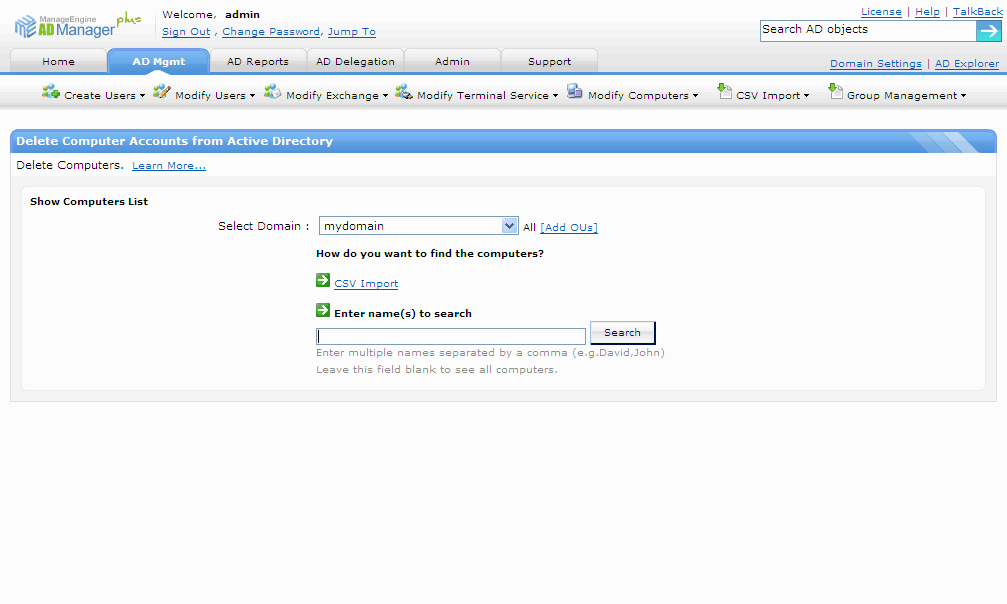Click the ADManager Plus logo
The width and height of the screenshot is (1007, 604).
(77, 26)
